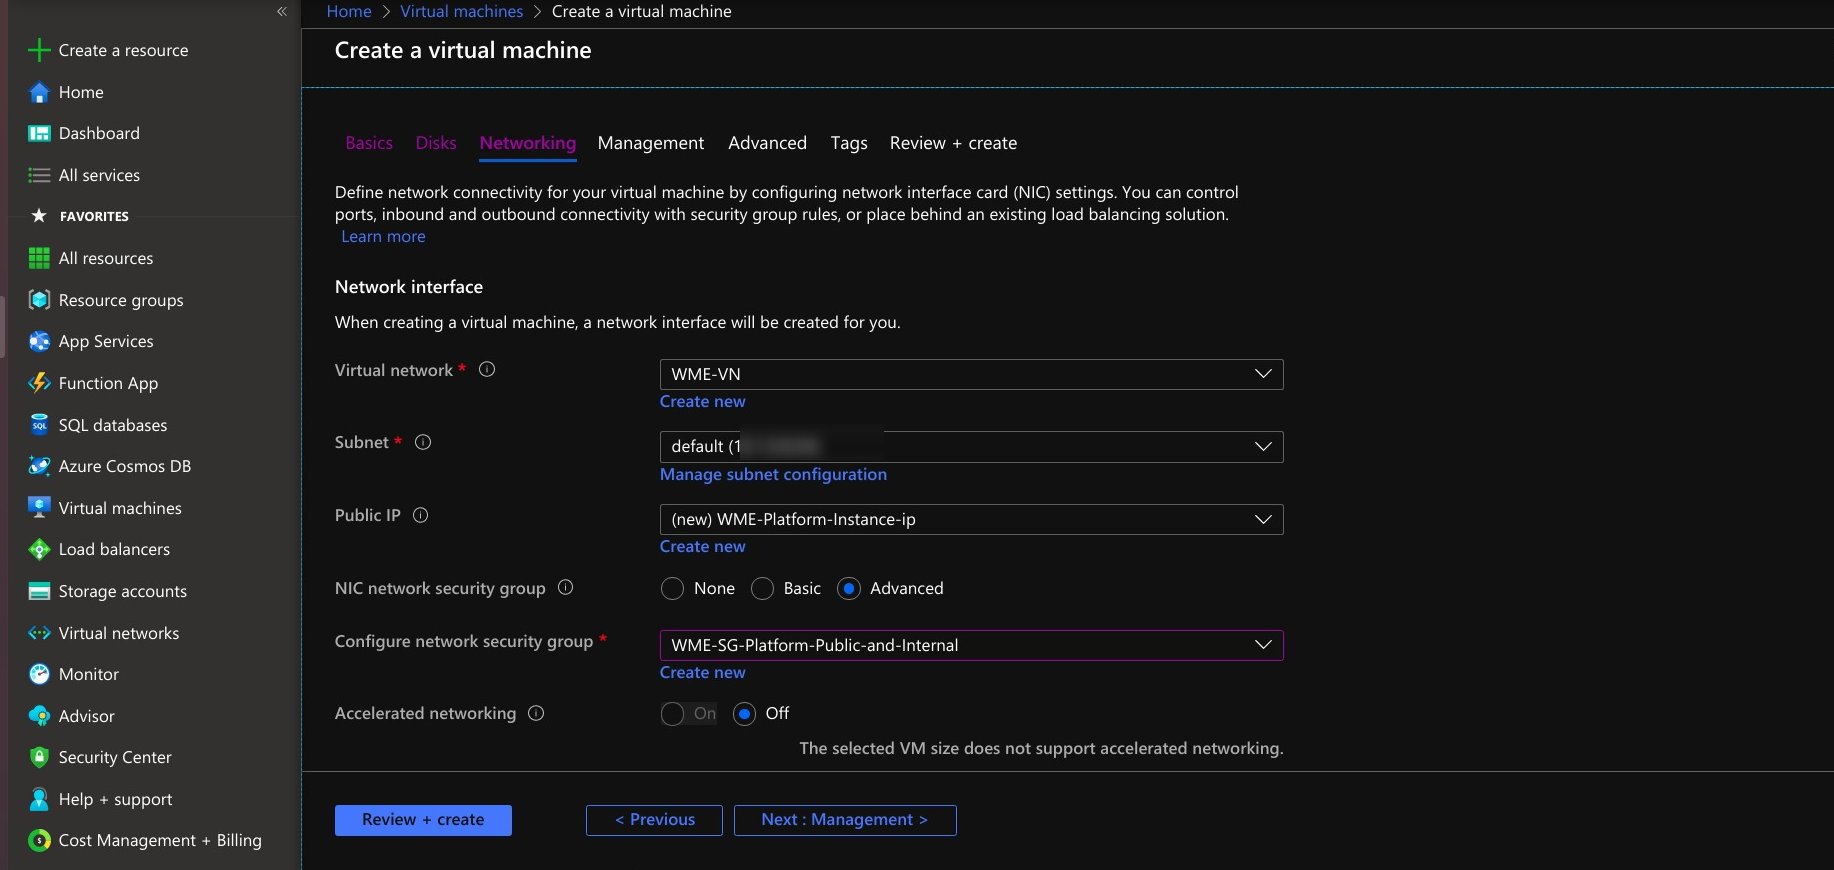Click the Create a resource plus icon

[39, 50]
